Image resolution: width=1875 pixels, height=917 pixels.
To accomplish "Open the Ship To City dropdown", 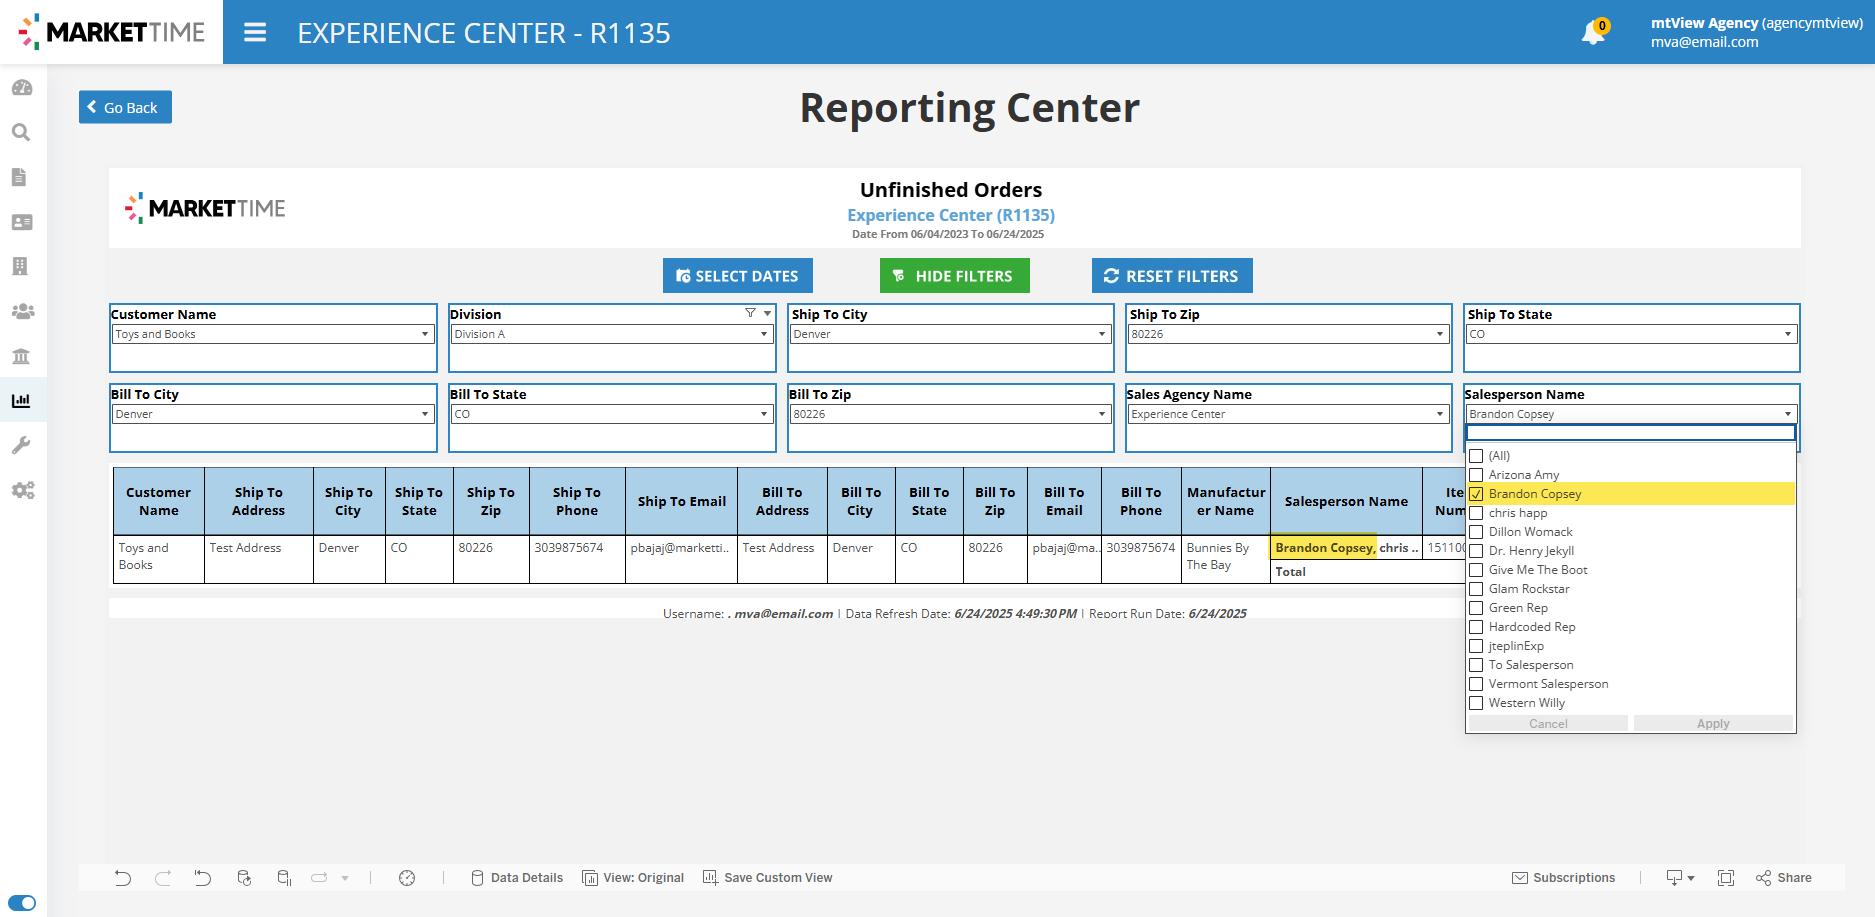I will pyautogui.click(x=950, y=334).
